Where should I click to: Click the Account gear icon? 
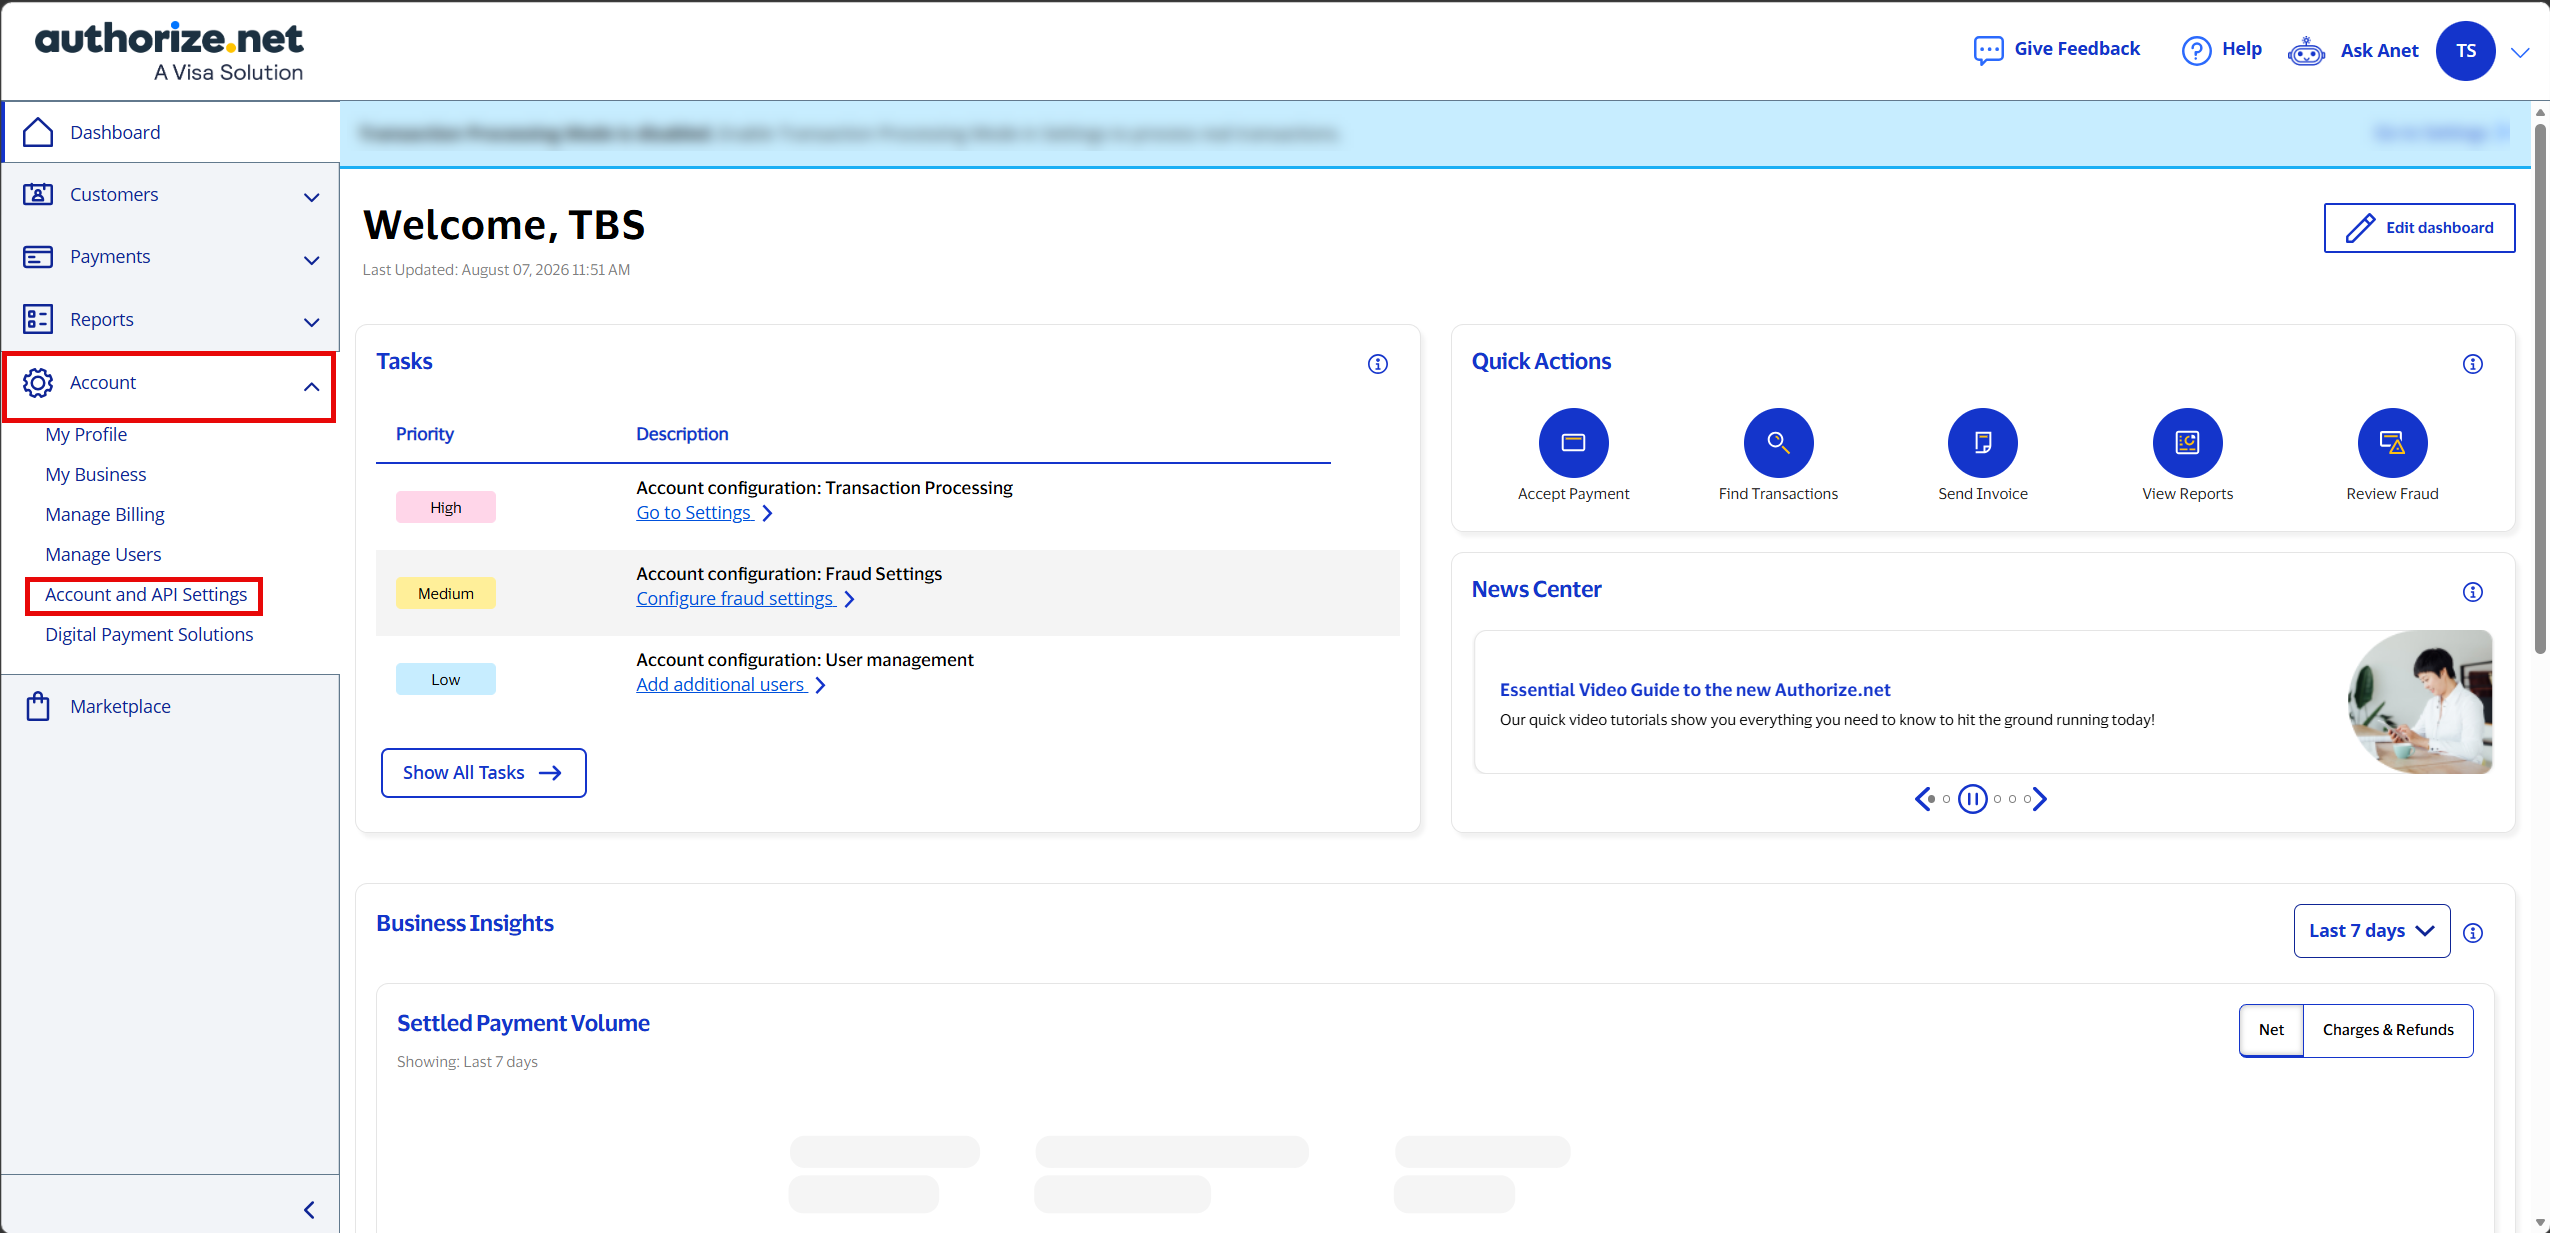pos(38,383)
